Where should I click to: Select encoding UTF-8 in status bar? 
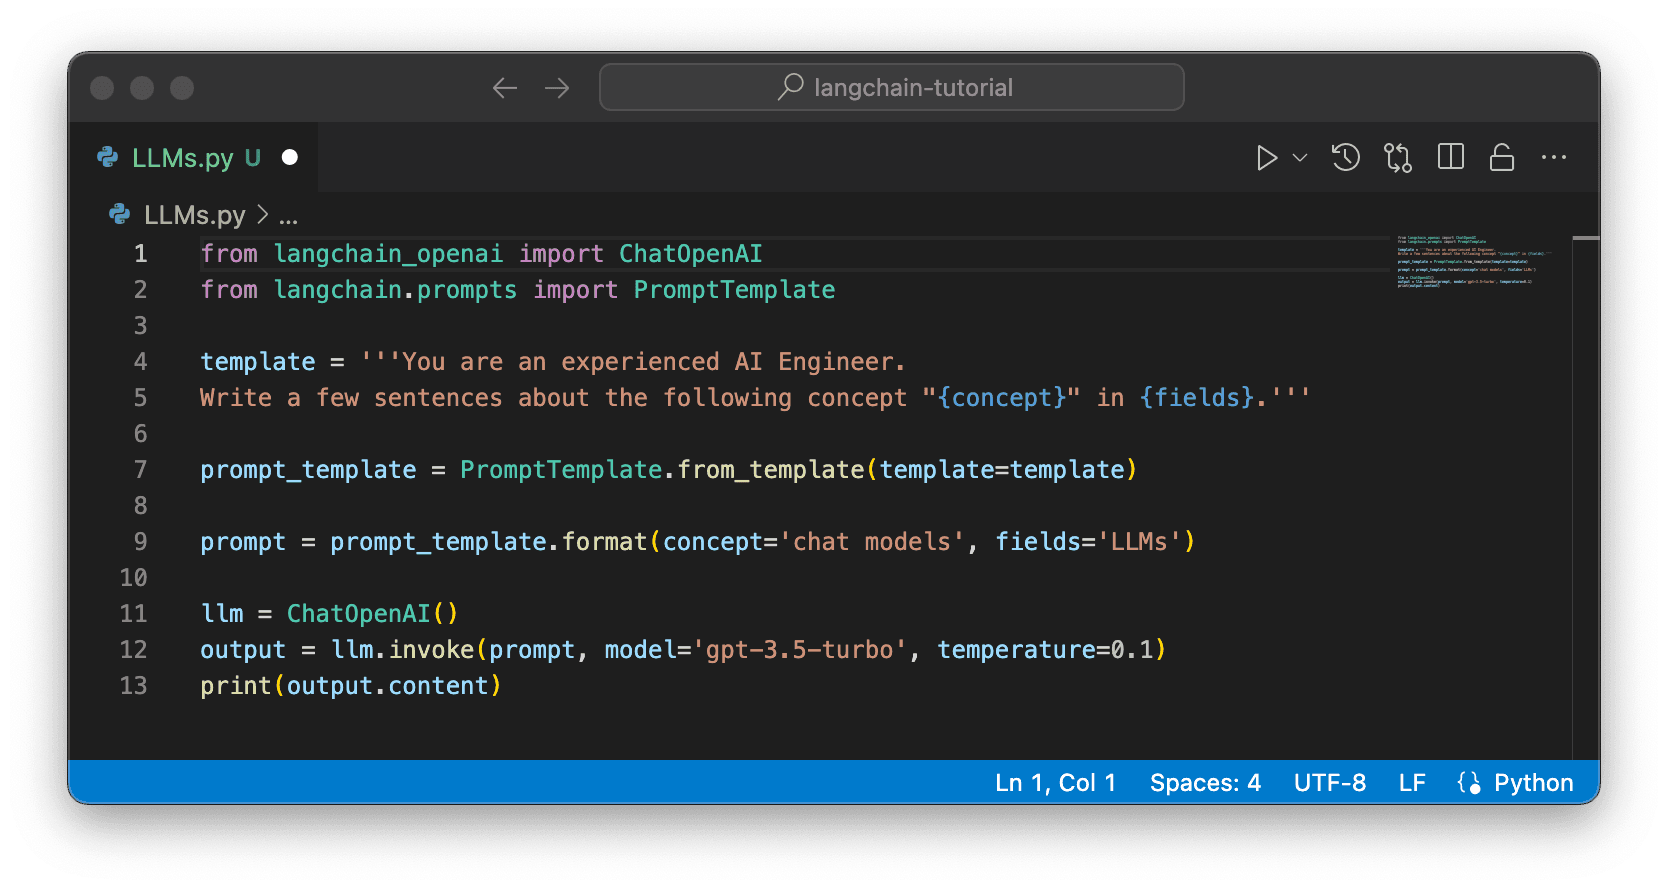(x=1330, y=783)
